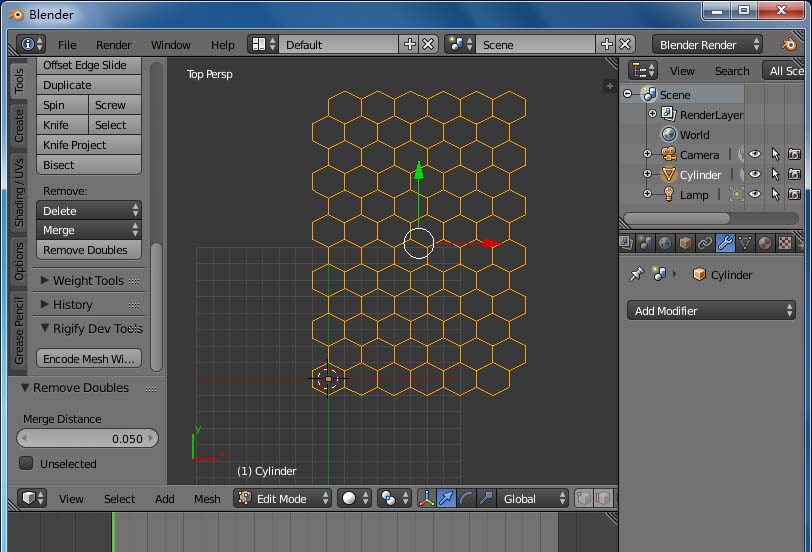Select the World item in the outliner

[694, 135]
